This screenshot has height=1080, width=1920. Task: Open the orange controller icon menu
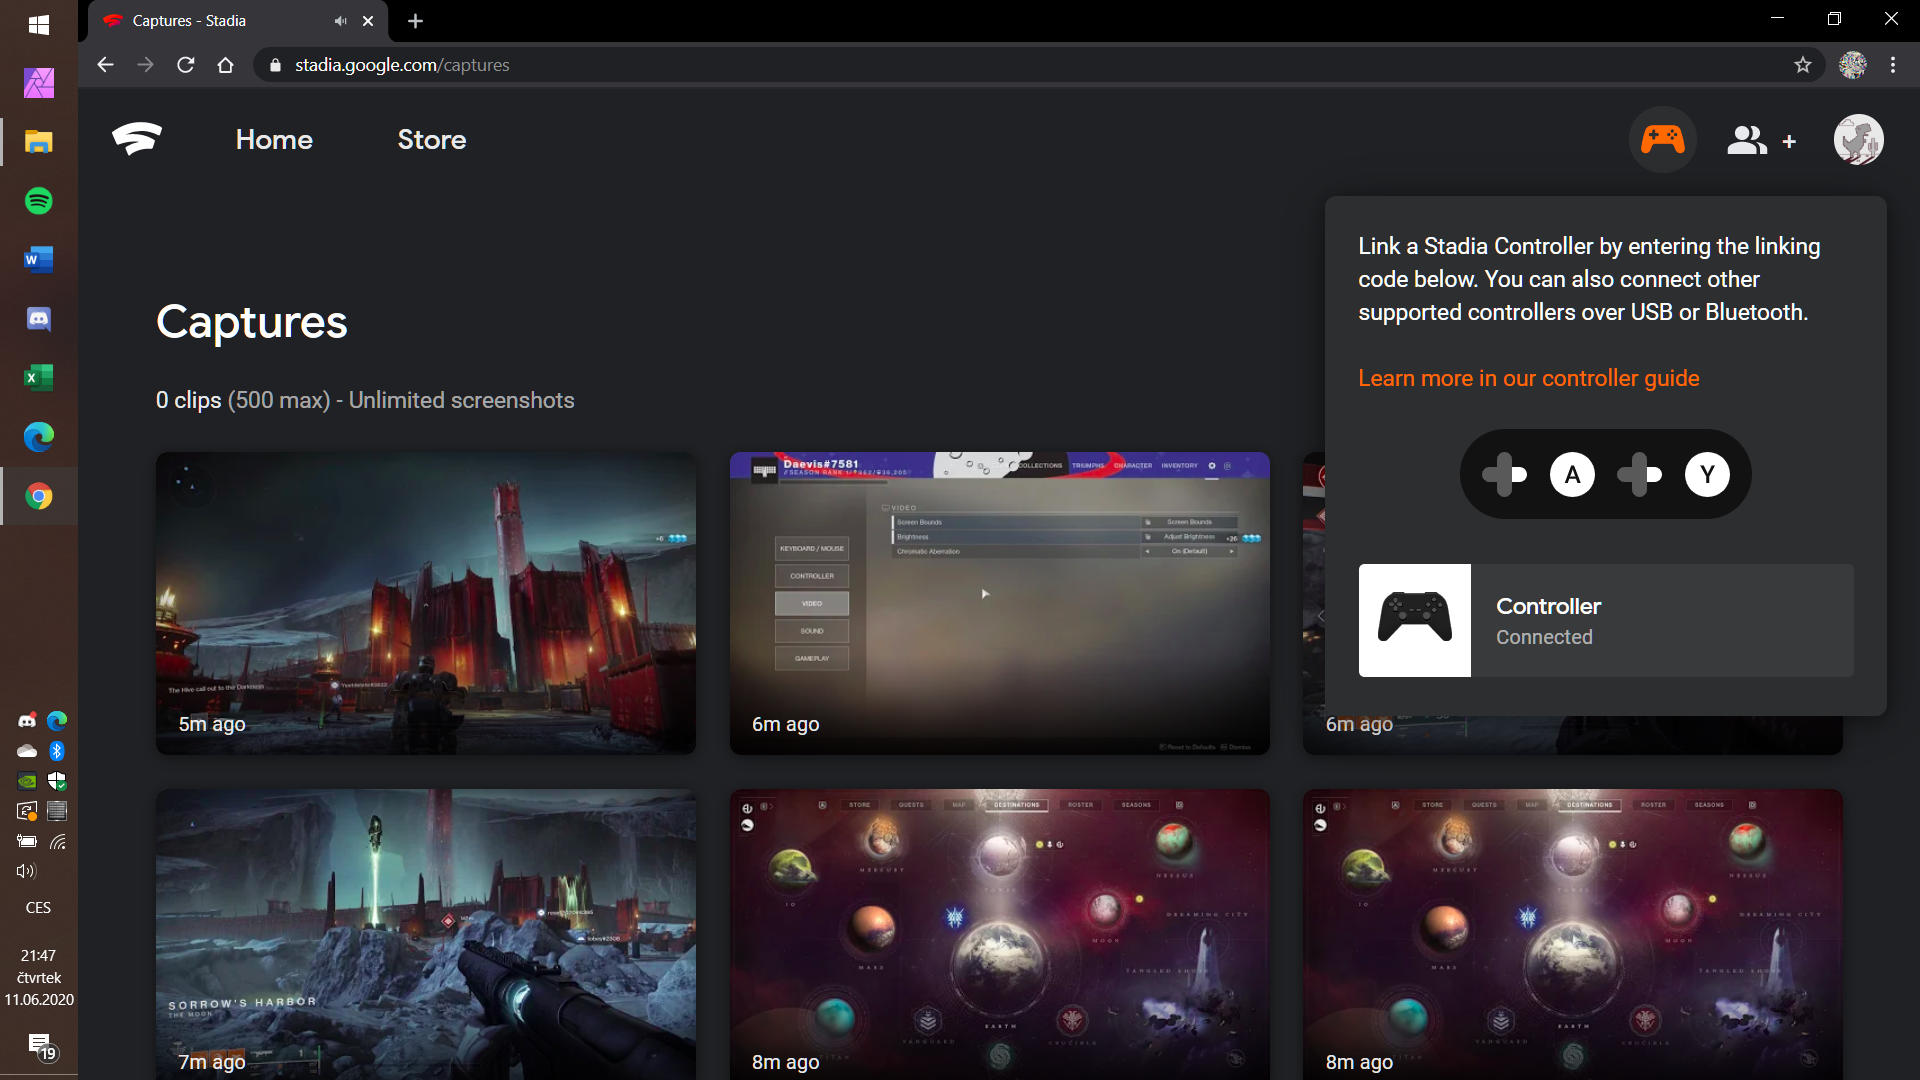(x=1662, y=140)
